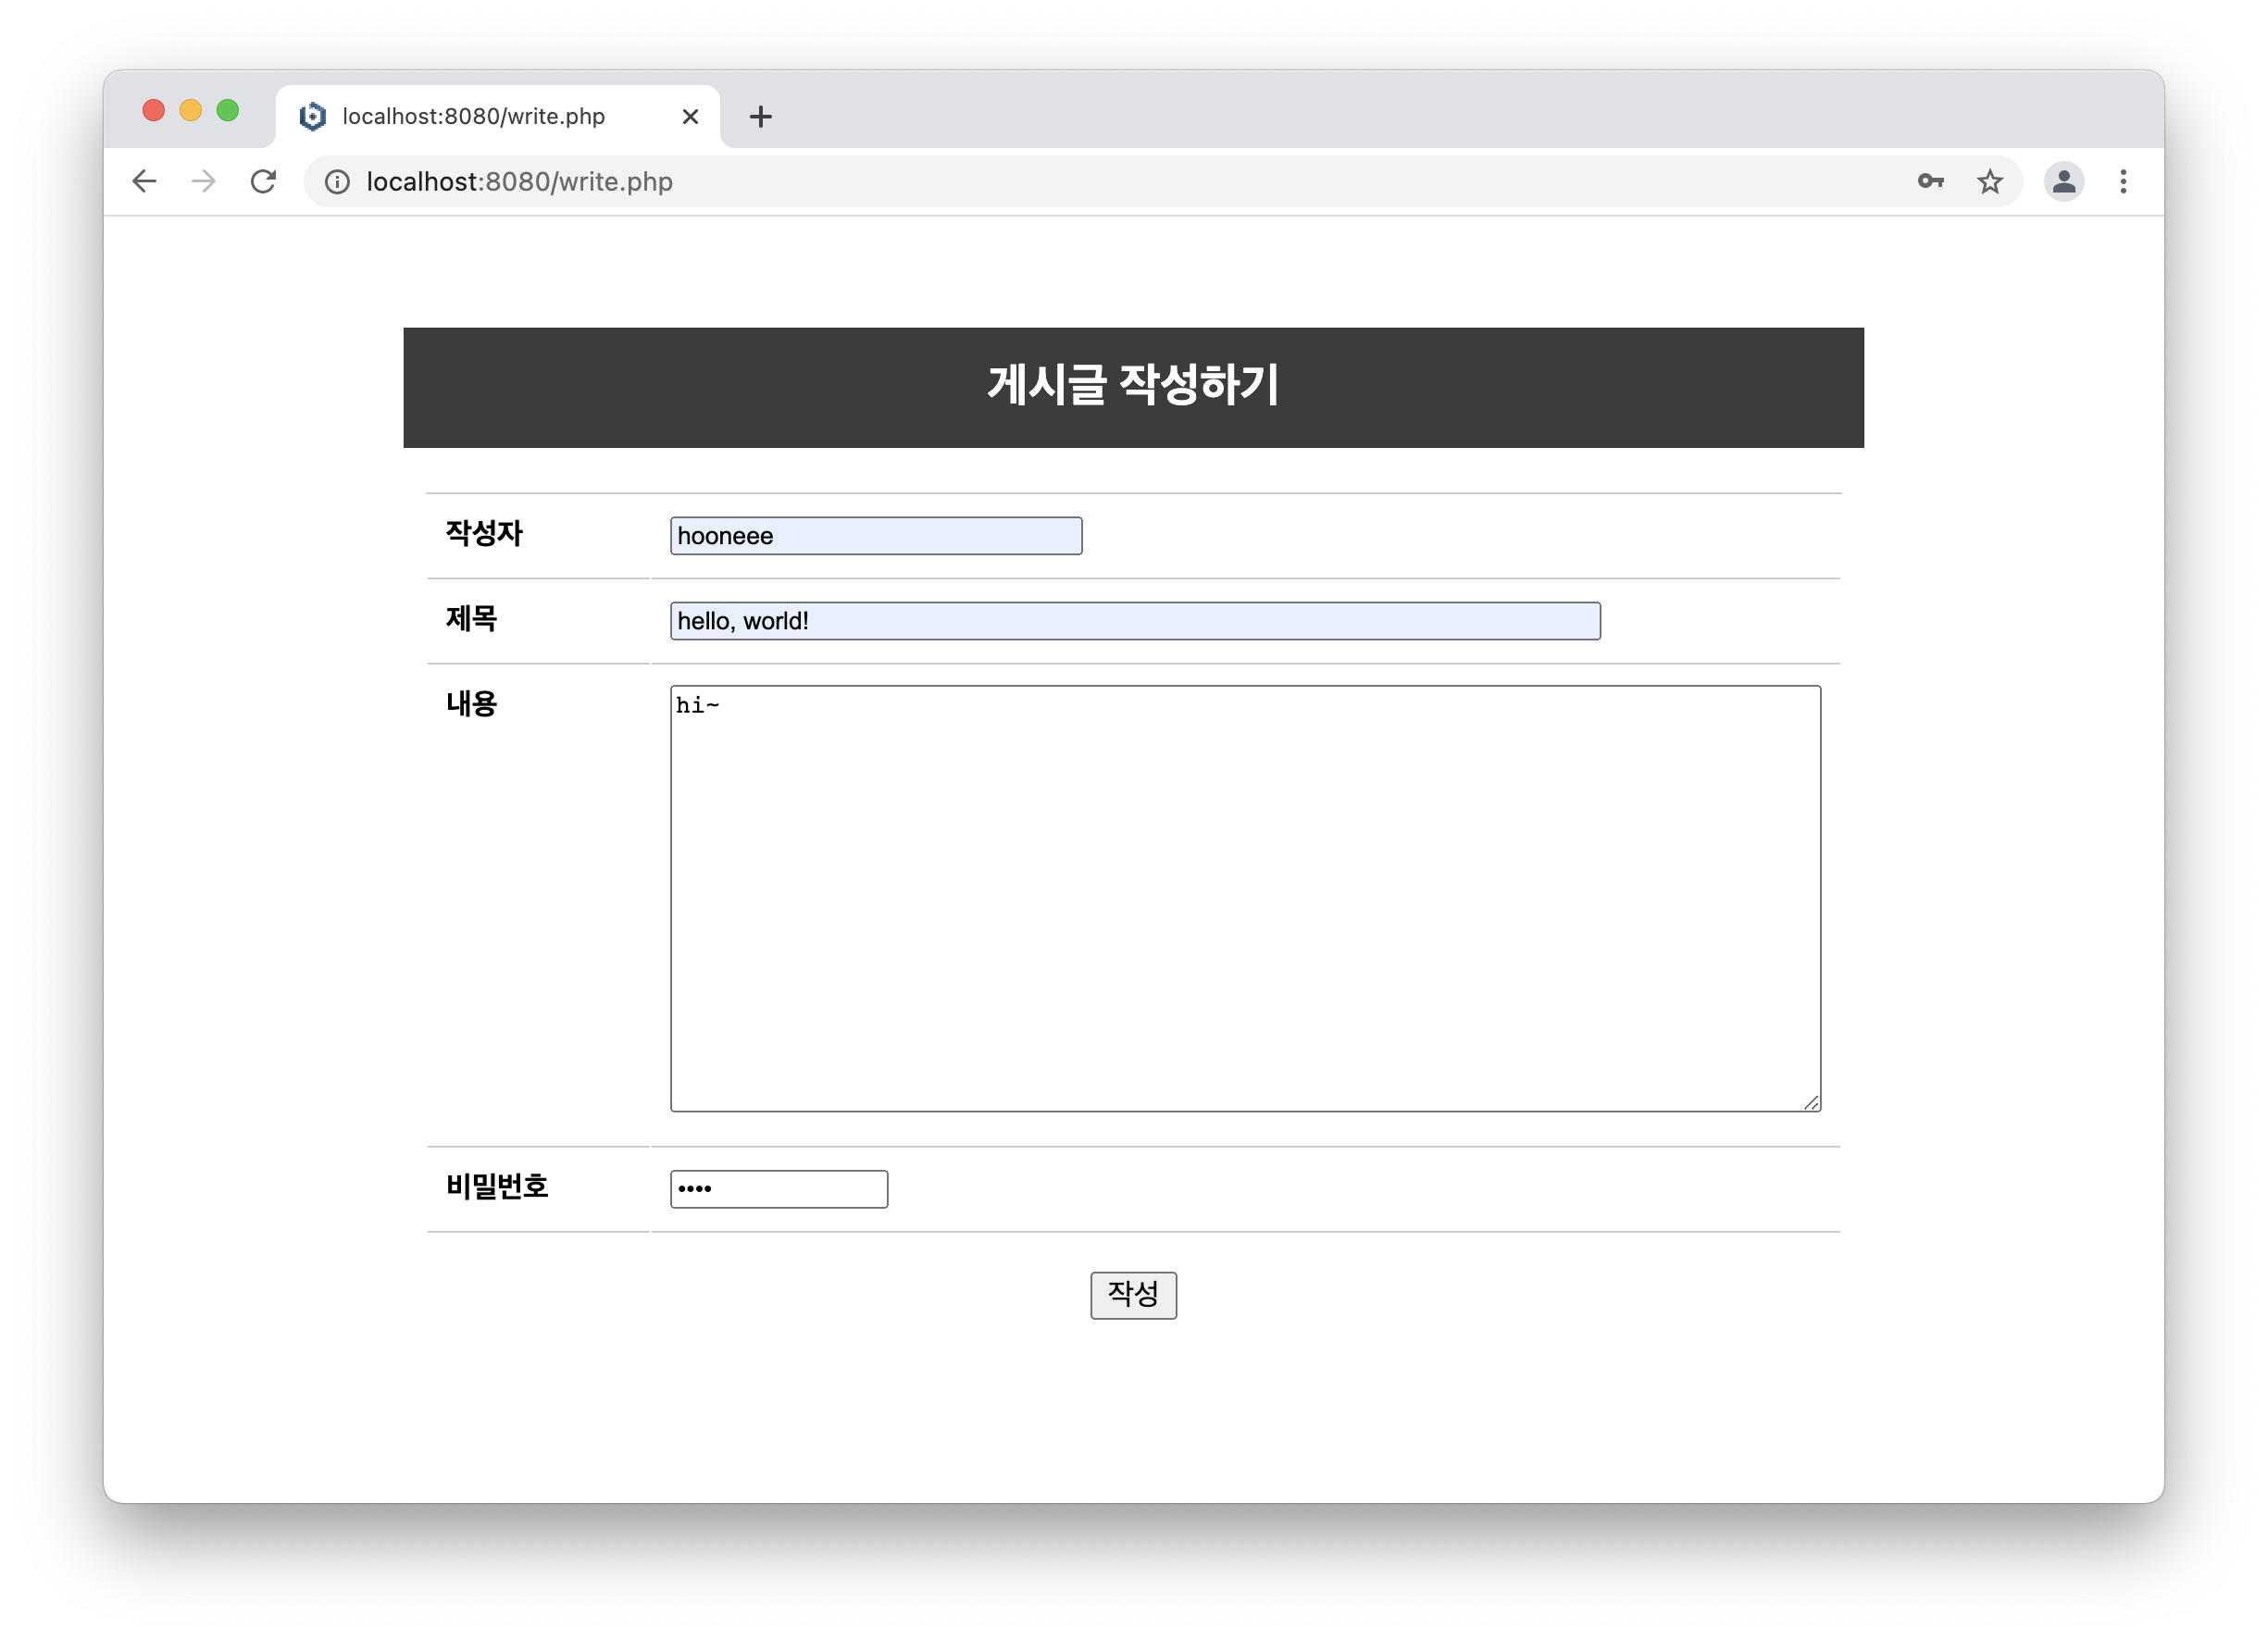Open the site information icon

click(x=337, y=182)
